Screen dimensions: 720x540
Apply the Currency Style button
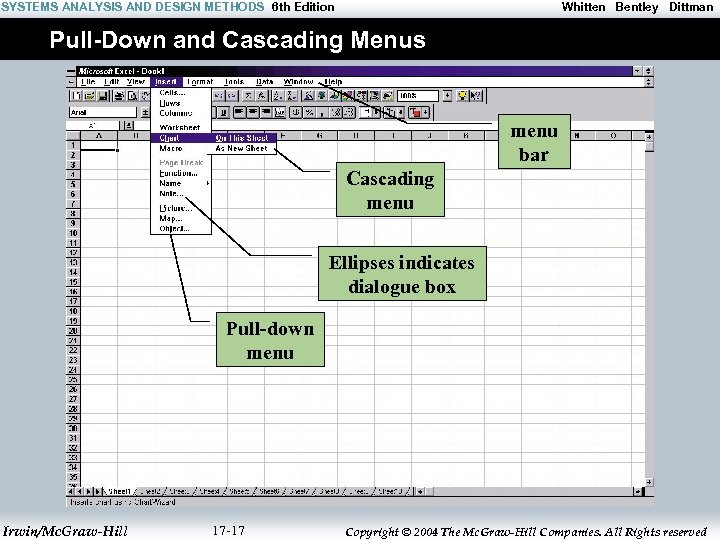[295, 112]
